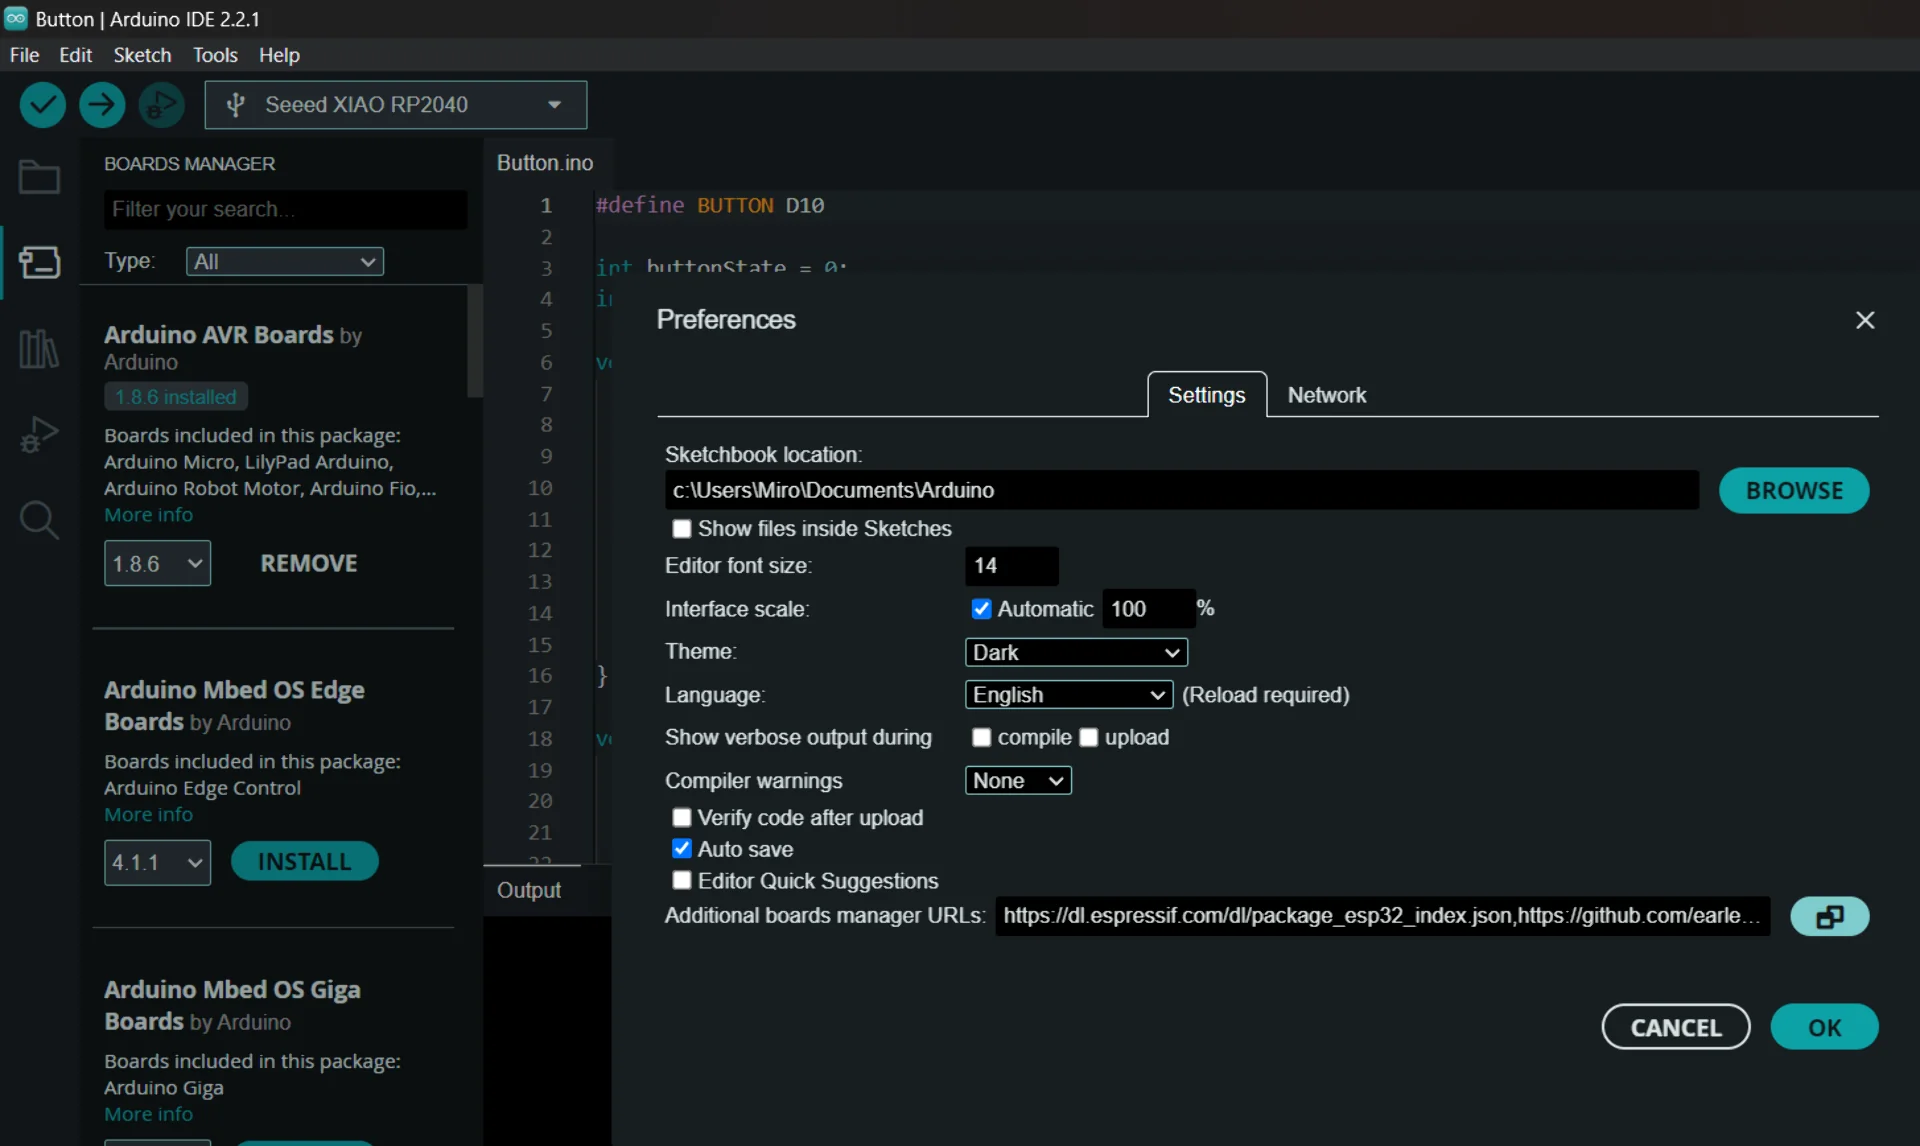Switch to the Network tab
This screenshot has height=1146, width=1920.
pyautogui.click(x=1326, y=395)
